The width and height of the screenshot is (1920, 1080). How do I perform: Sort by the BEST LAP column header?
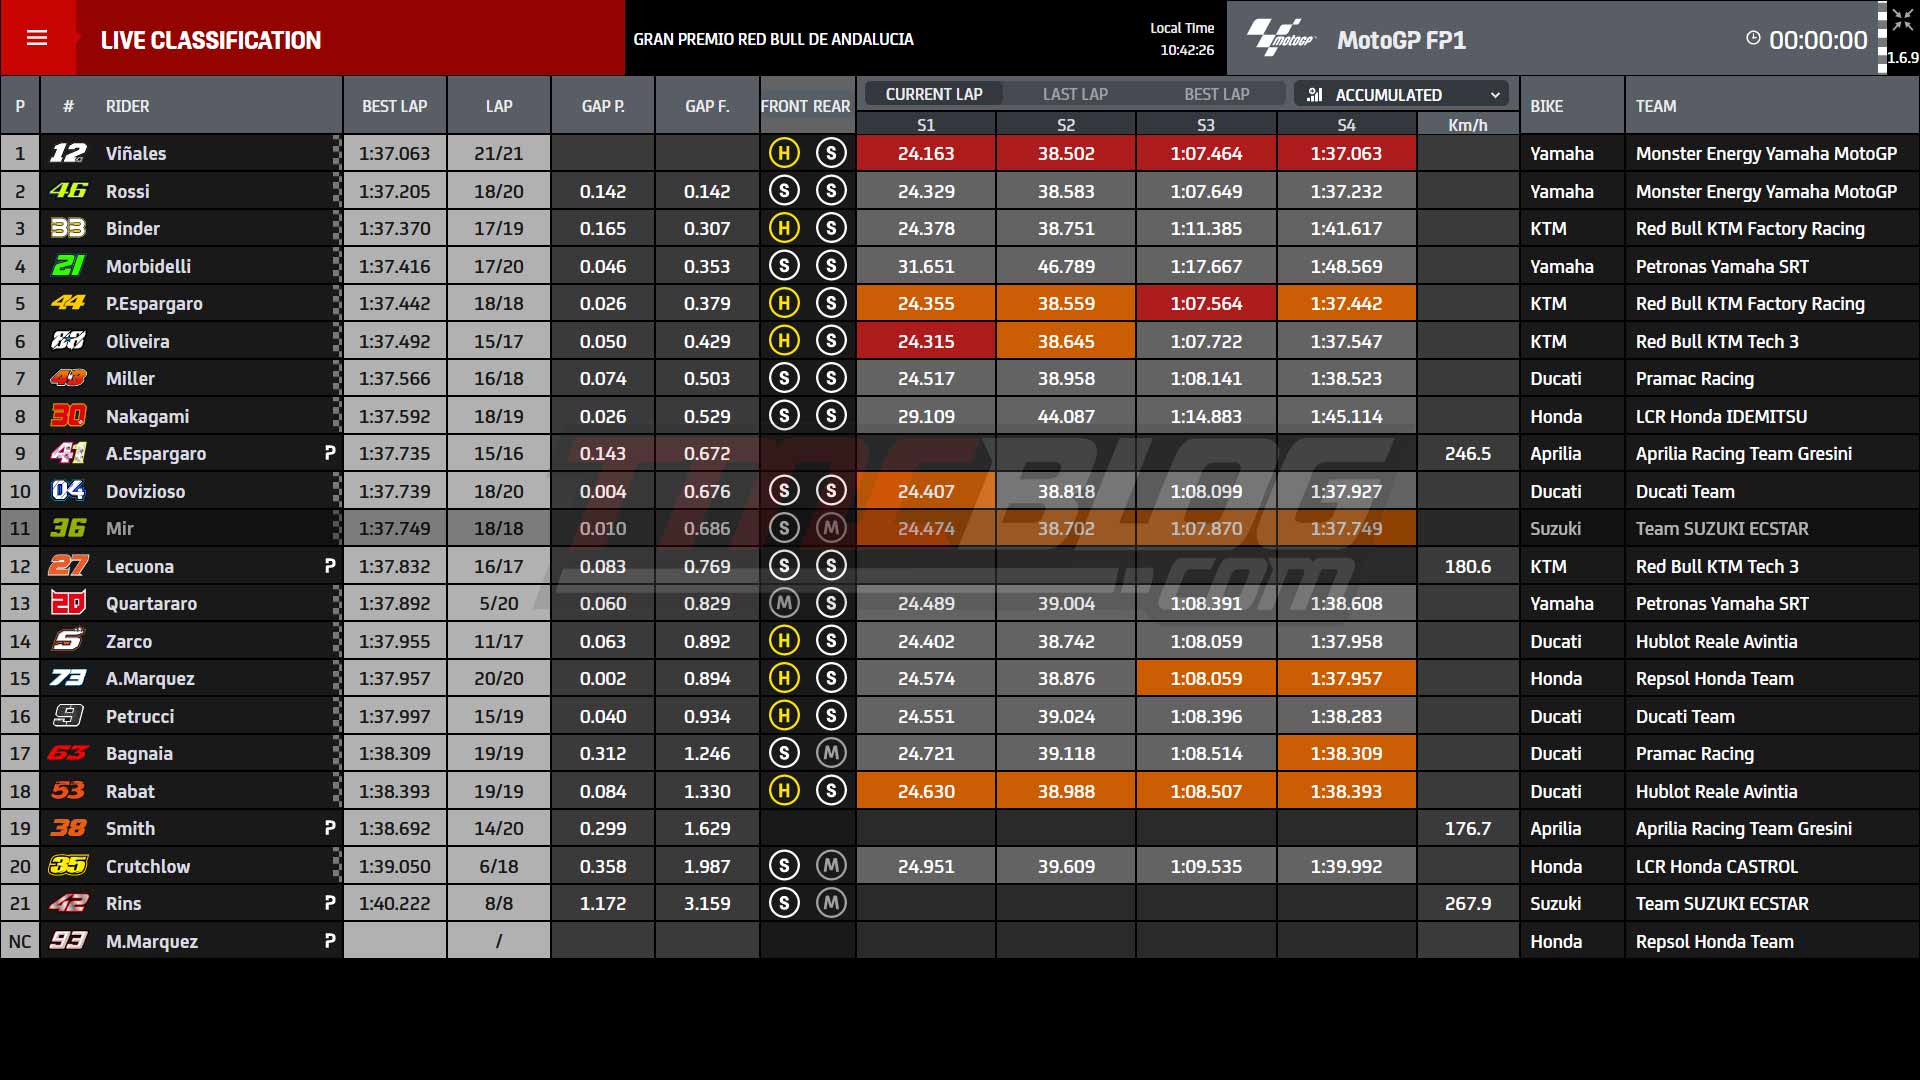[x=394, y=106]
